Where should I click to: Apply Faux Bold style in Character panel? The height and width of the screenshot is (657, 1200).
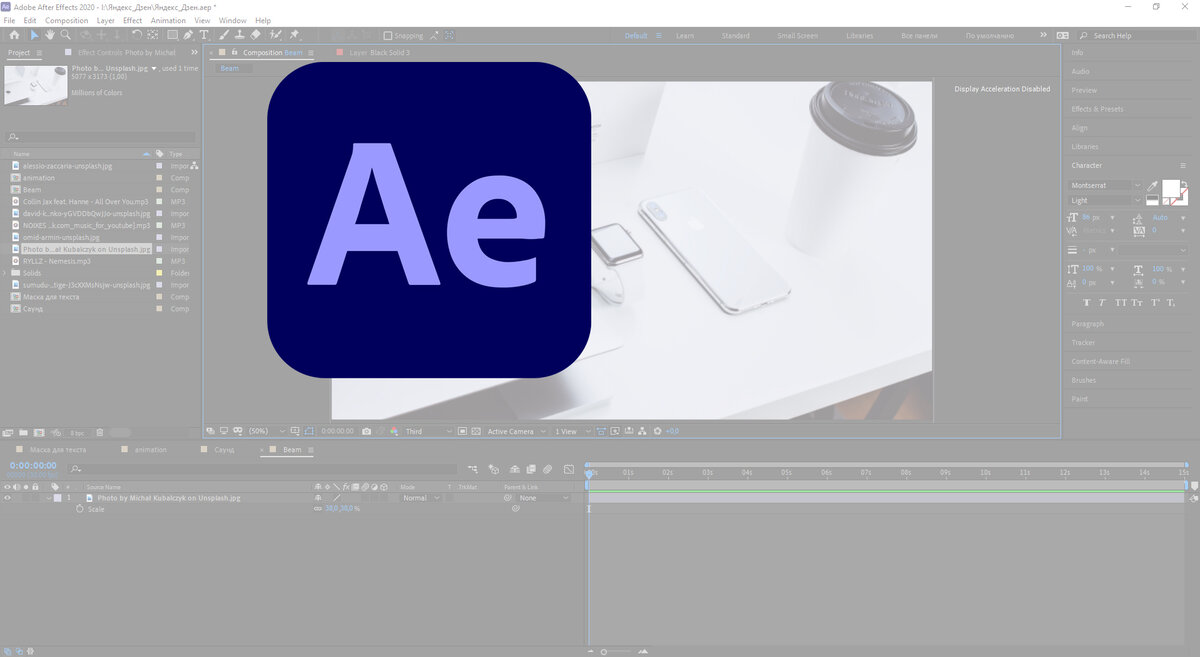(1087, 302)
